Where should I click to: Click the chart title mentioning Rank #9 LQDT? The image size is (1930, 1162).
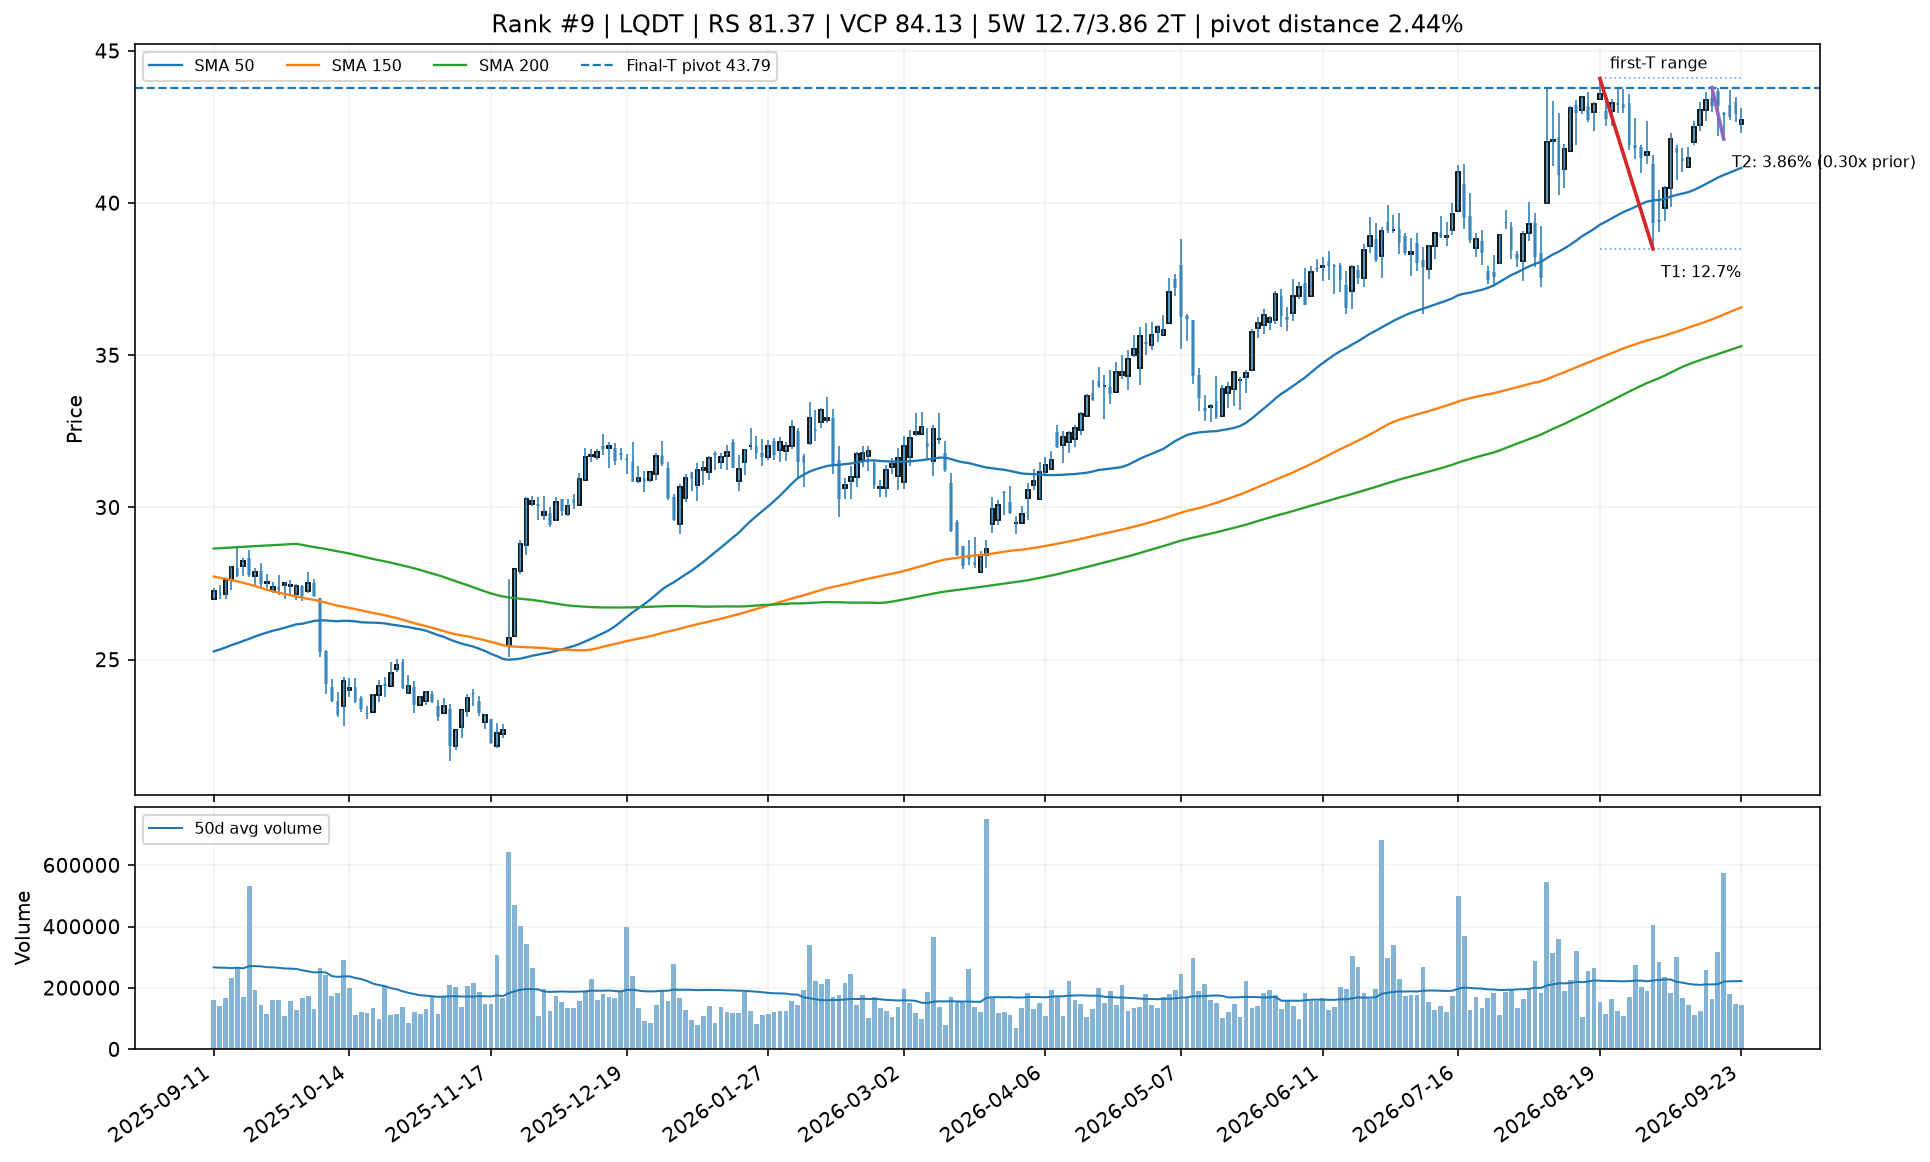tap(977, 24)
